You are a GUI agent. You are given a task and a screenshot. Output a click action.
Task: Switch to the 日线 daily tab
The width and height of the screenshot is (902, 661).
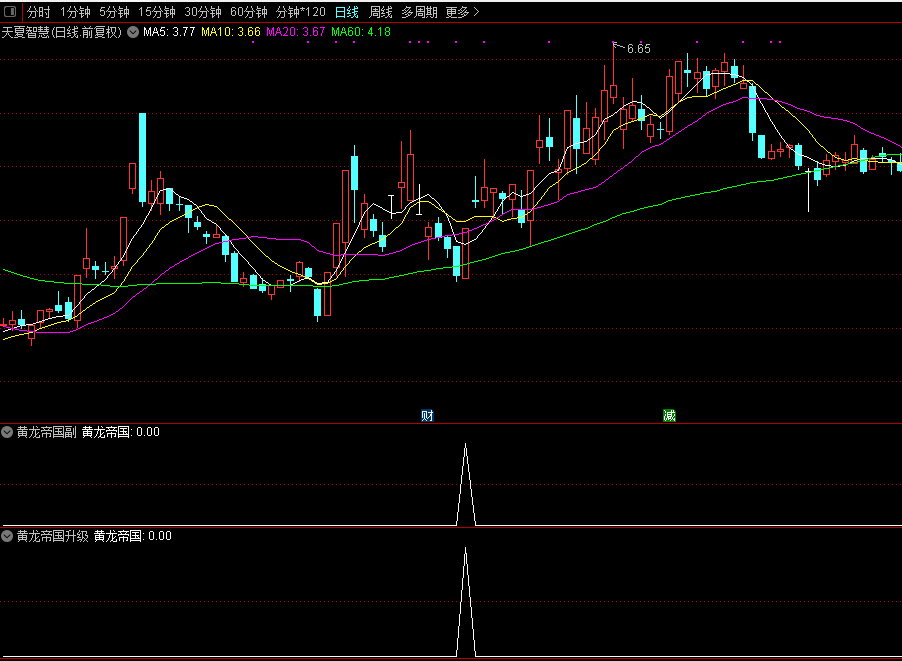click(347, 12)
